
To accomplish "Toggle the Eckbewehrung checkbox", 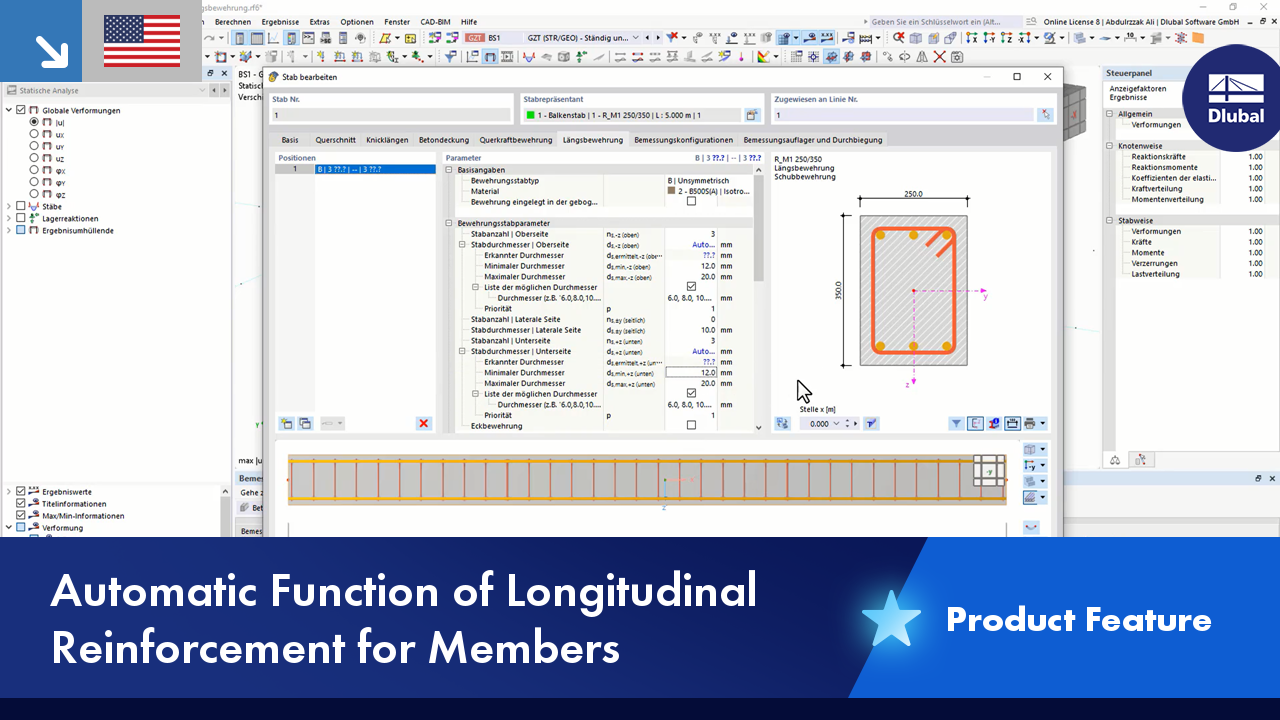I will coord(691,426).
